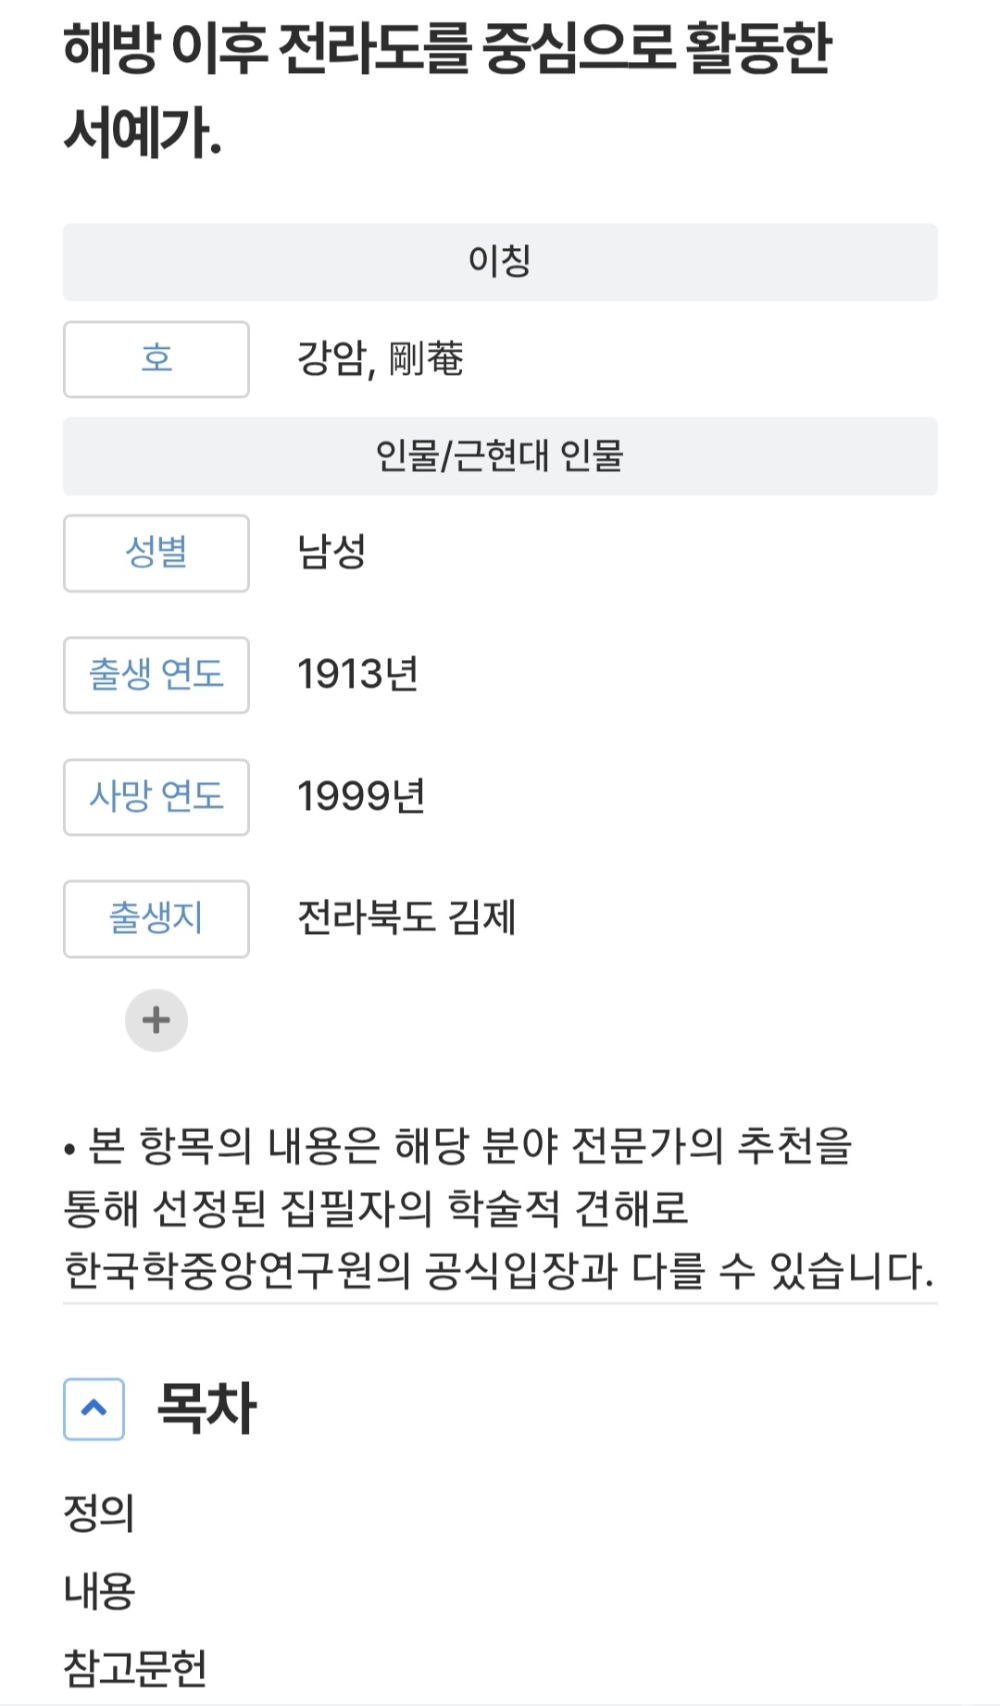Click the 목차 heading text
Viewport: 1000px width, 1706px height.
[207, 1408]
